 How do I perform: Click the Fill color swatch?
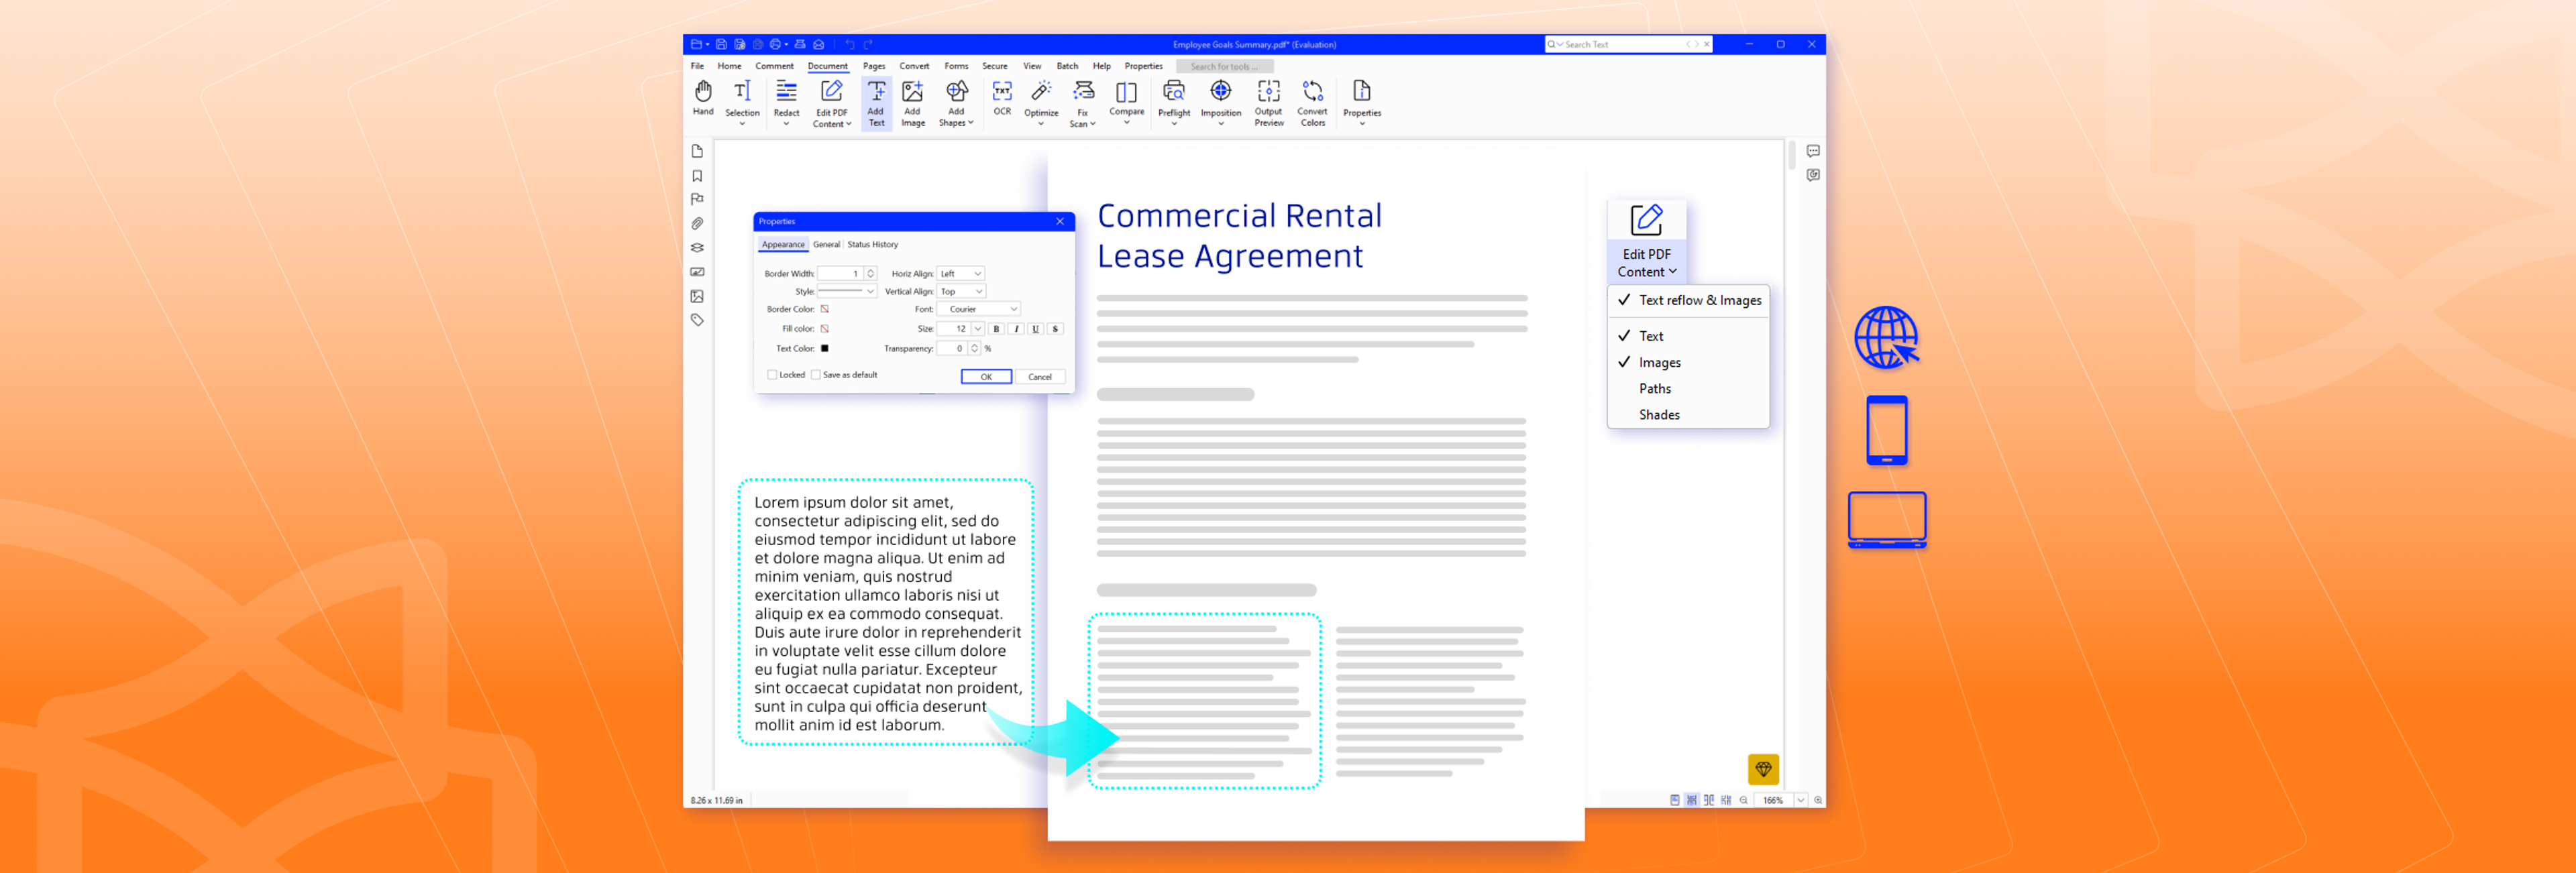pyautogui.click(x=824, y=328)
